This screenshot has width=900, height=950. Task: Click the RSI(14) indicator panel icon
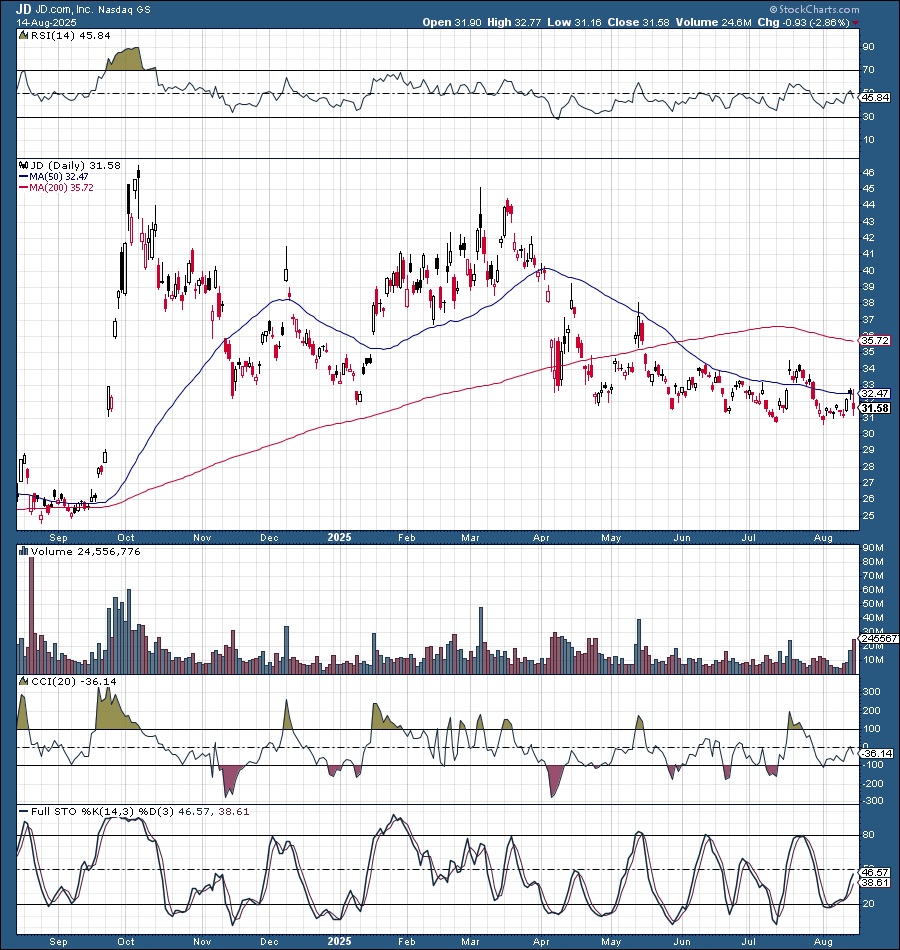click(x=21, y=34)
